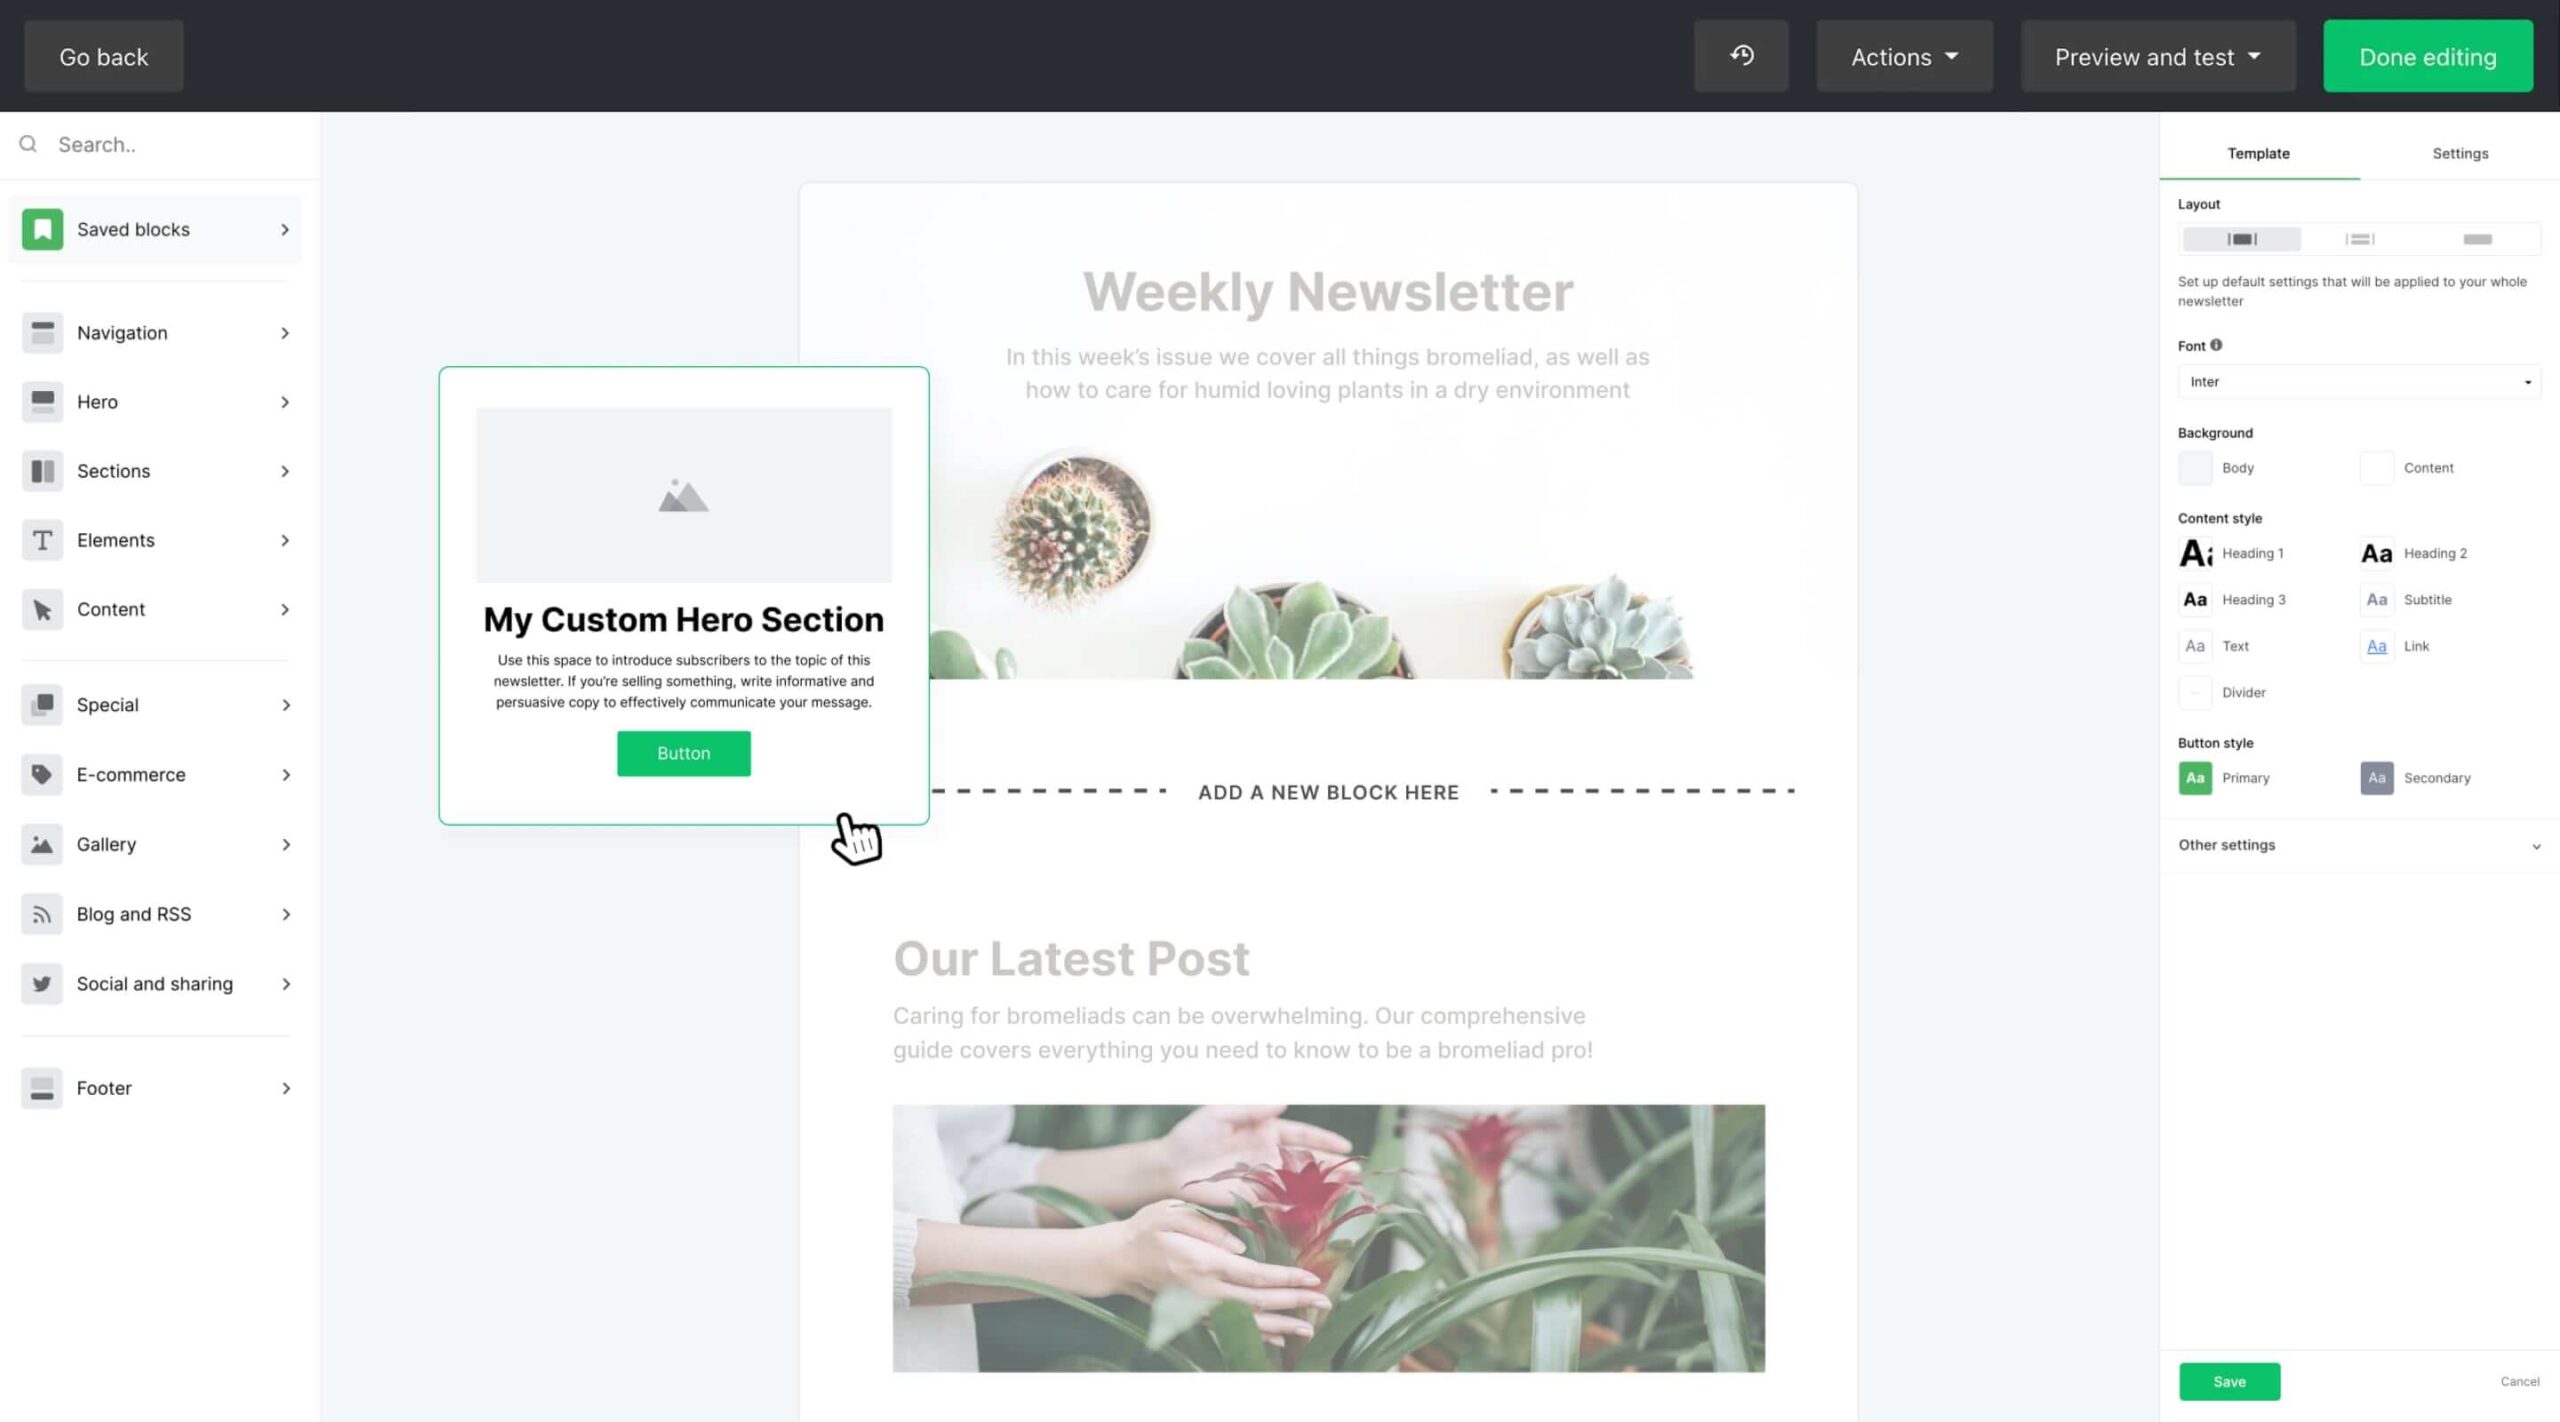Click the Settings tab in right panel

[x=2460, y=152]
